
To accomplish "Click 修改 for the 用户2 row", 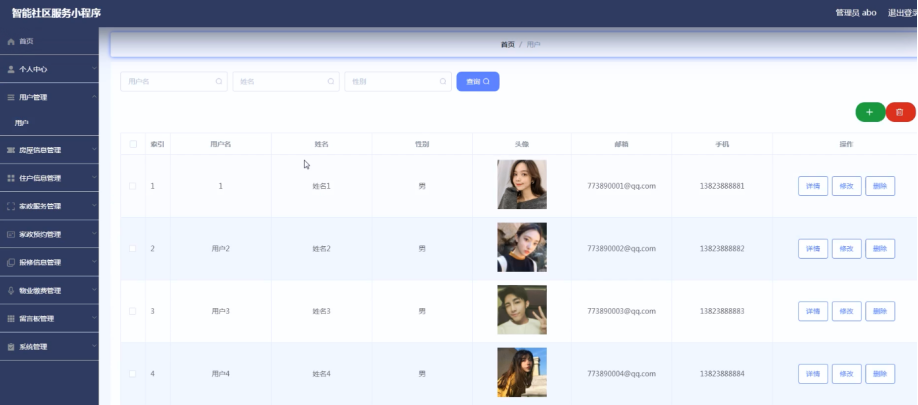I will (847, 249).
